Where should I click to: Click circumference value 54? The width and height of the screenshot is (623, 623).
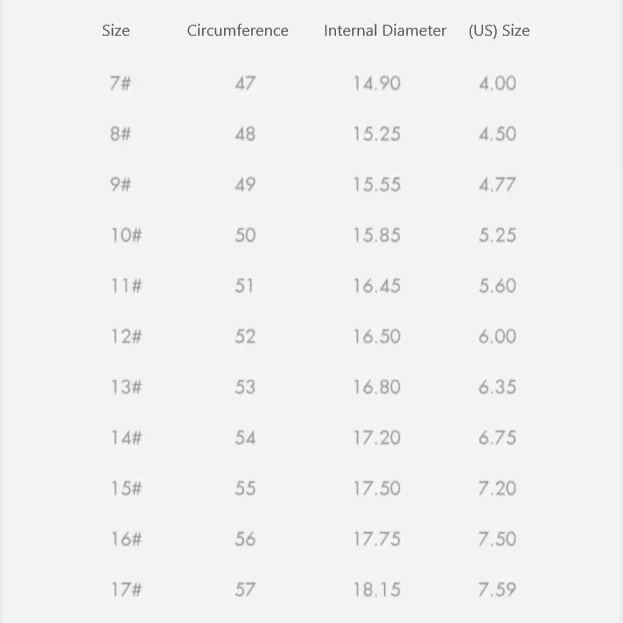(245, 438)
